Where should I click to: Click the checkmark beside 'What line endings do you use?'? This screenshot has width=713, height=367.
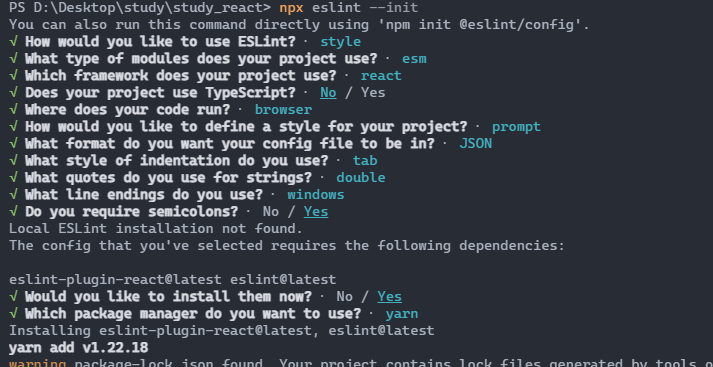13,195
